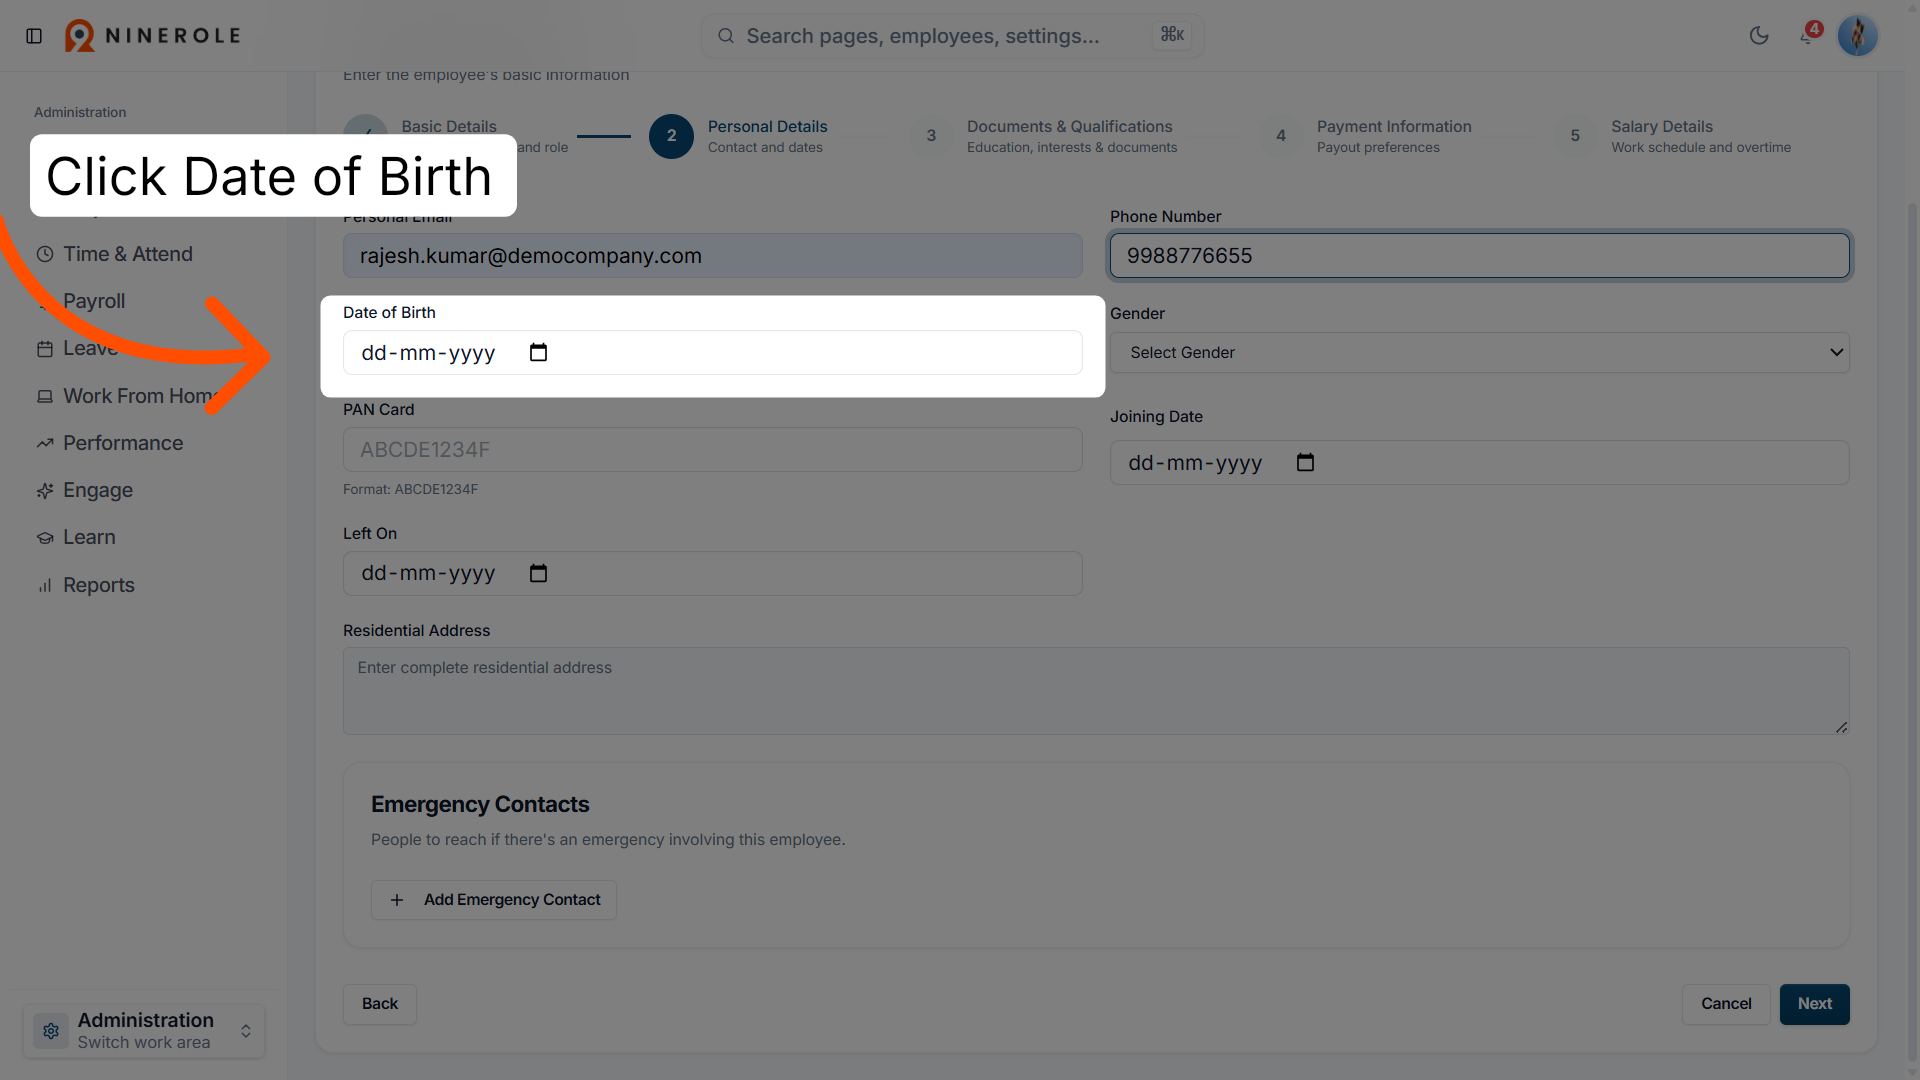Click the ⌘K shortcut badge
Image resolution: width=1920 pixels, height=1080 pixels.
[x=1172, y=35]
